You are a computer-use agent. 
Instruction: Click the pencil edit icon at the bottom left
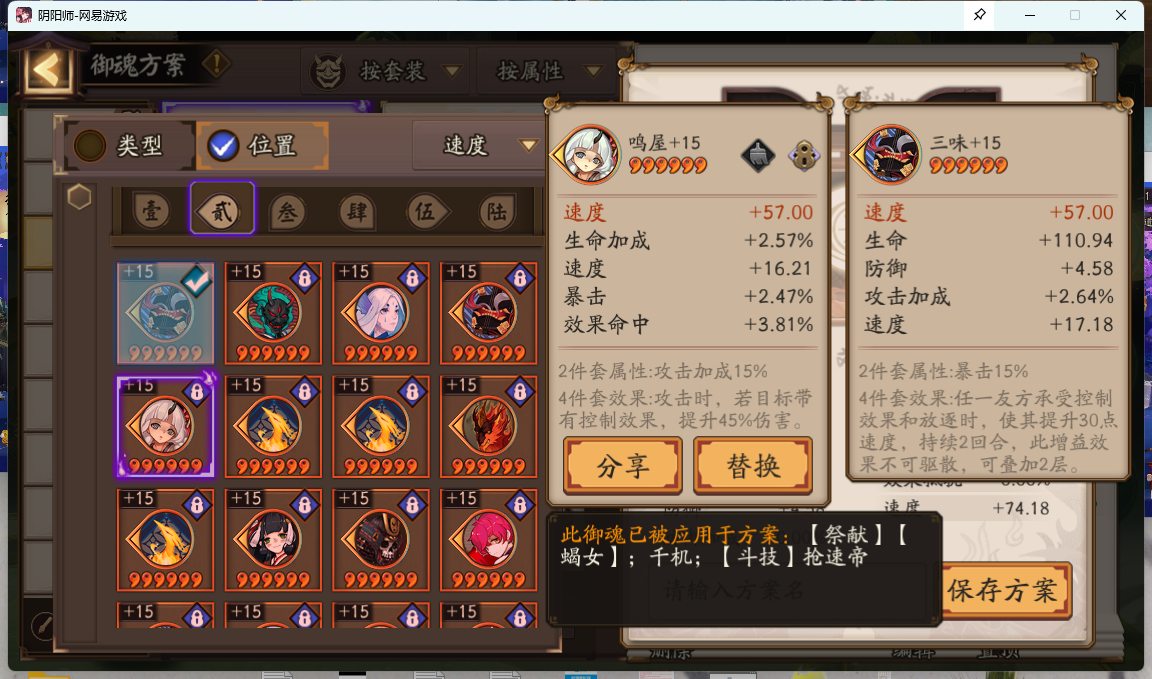pos(42,626)
